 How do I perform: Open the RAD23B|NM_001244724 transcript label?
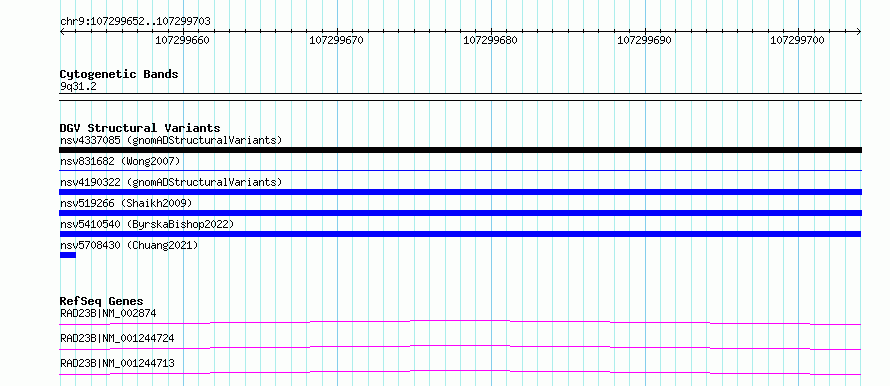point(117,338)
